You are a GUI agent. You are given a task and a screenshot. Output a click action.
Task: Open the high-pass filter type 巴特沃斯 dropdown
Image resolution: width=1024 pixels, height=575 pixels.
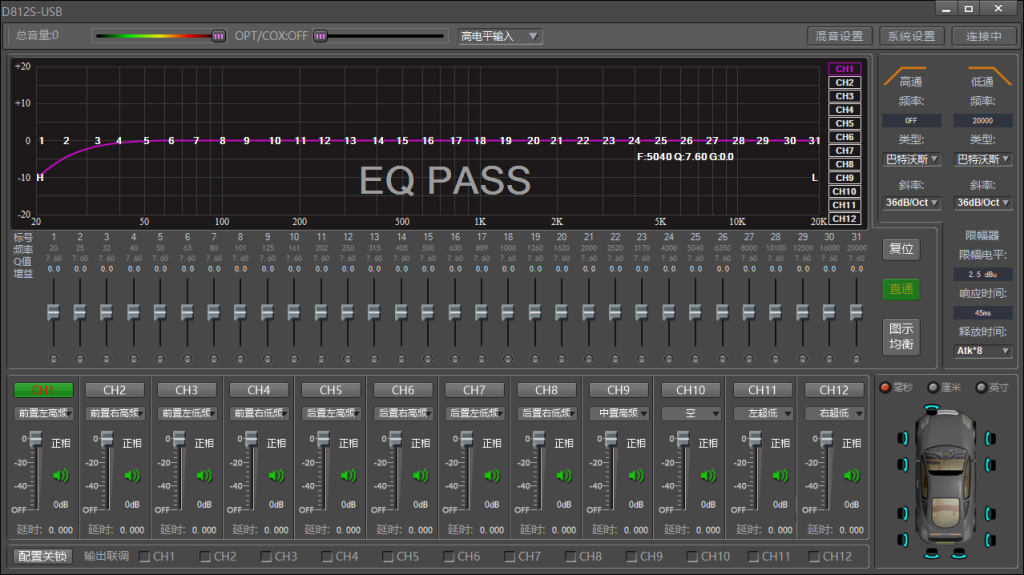click(912, 159)
